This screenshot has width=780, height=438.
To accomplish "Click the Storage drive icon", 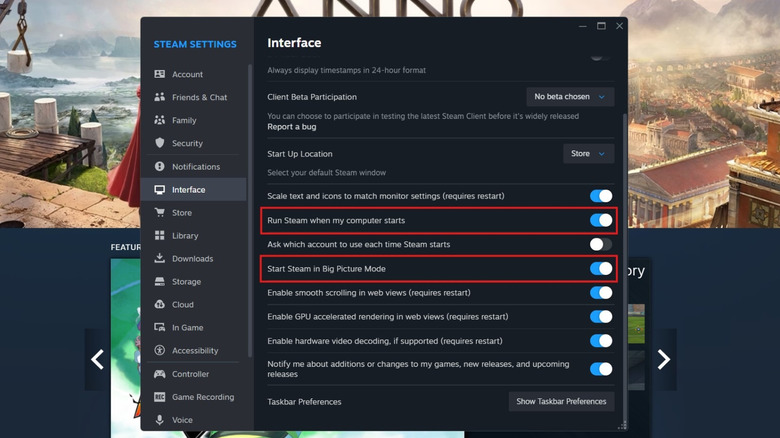I will [x=160, y=282].
